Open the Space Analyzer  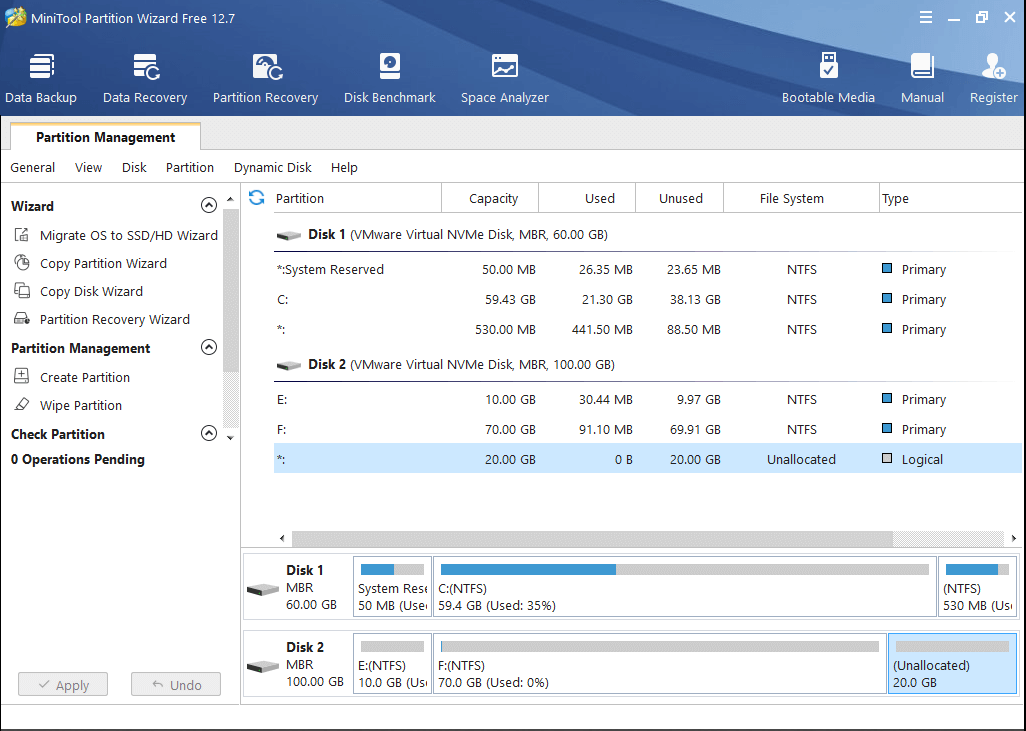[x=504, y=79]
